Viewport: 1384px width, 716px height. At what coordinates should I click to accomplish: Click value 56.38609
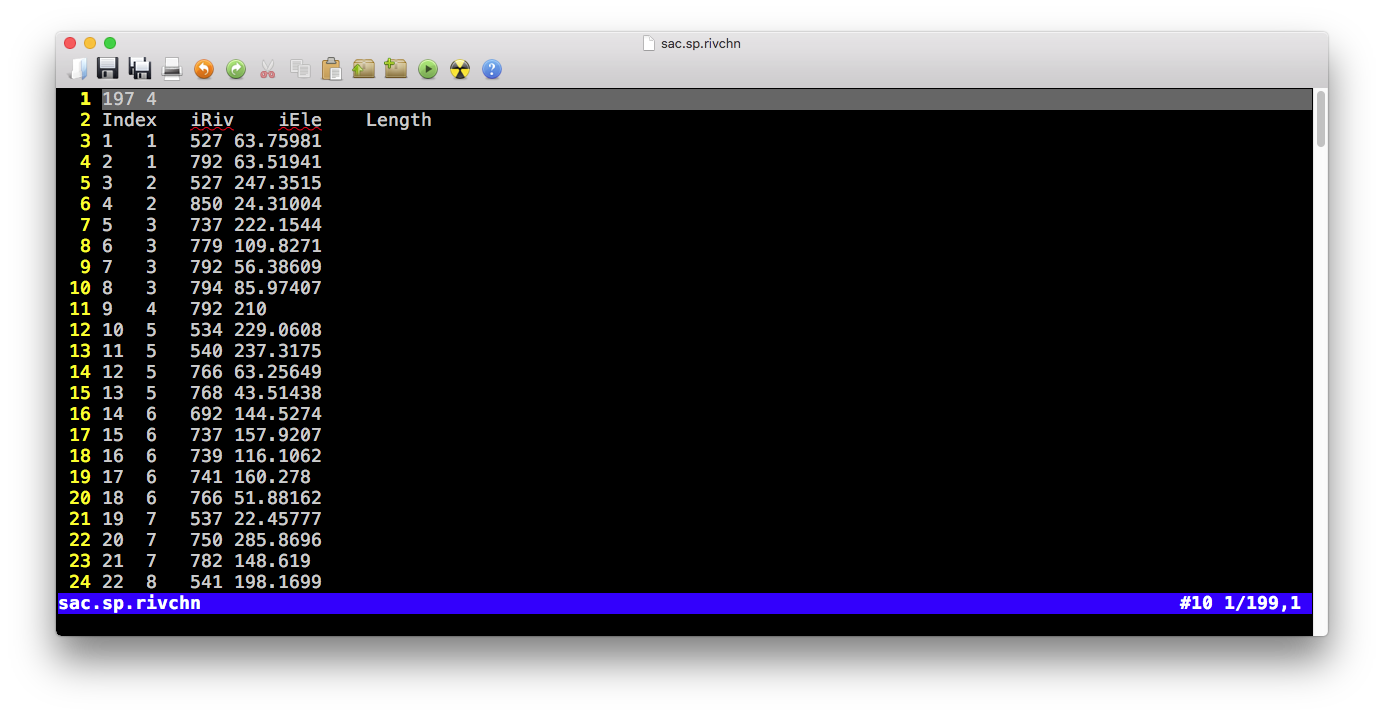coord(278,267)
